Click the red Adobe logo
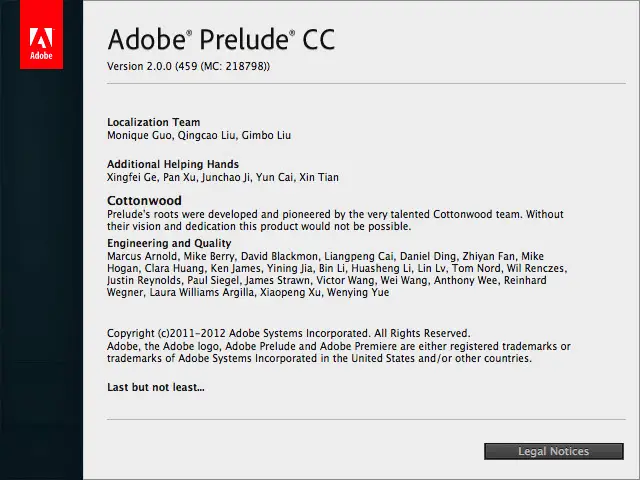 (41, 34)
